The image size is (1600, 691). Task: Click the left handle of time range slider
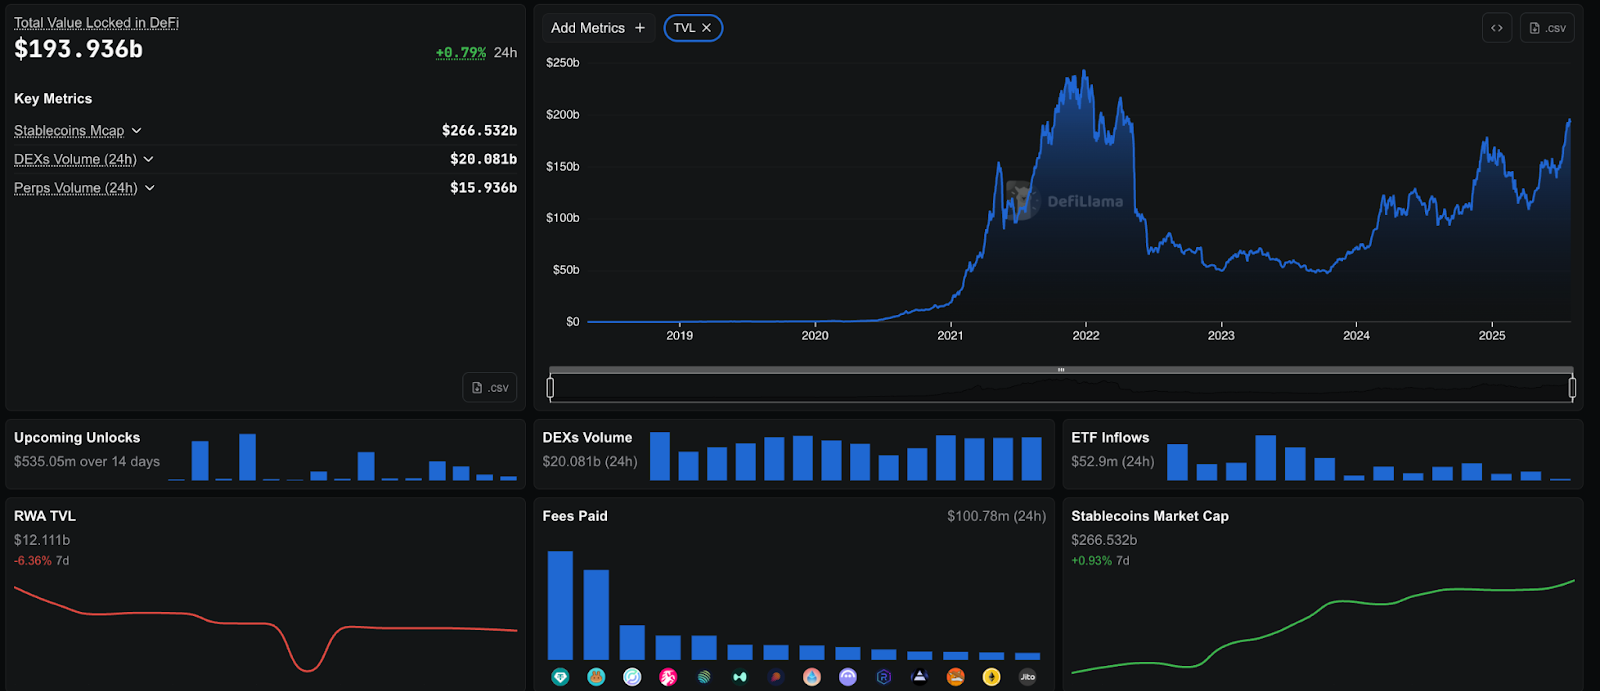click(550, 387)
